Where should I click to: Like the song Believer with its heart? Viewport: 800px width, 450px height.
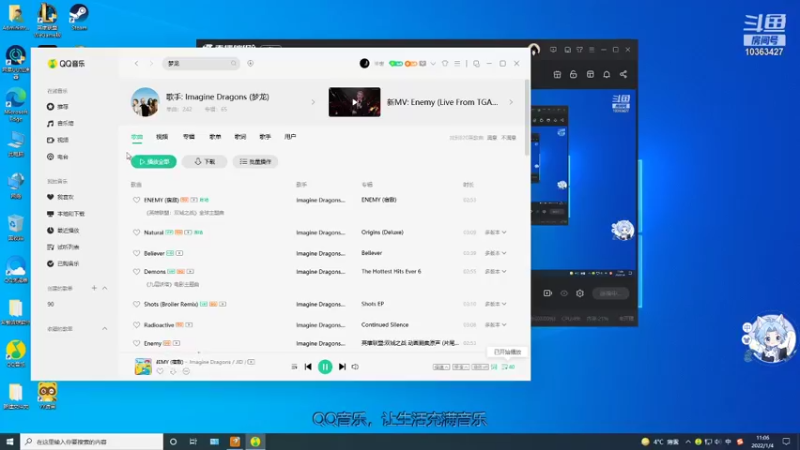[136, 253]
